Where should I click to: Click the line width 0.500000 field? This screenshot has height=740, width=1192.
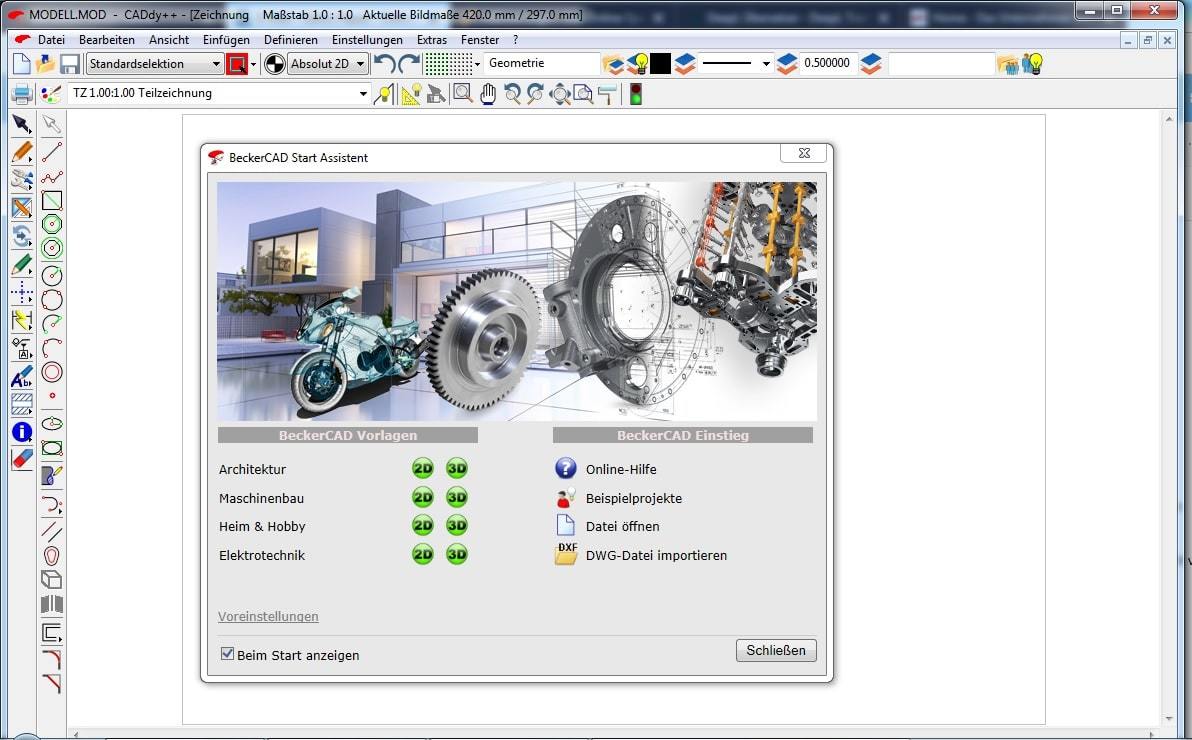point(826,64)
